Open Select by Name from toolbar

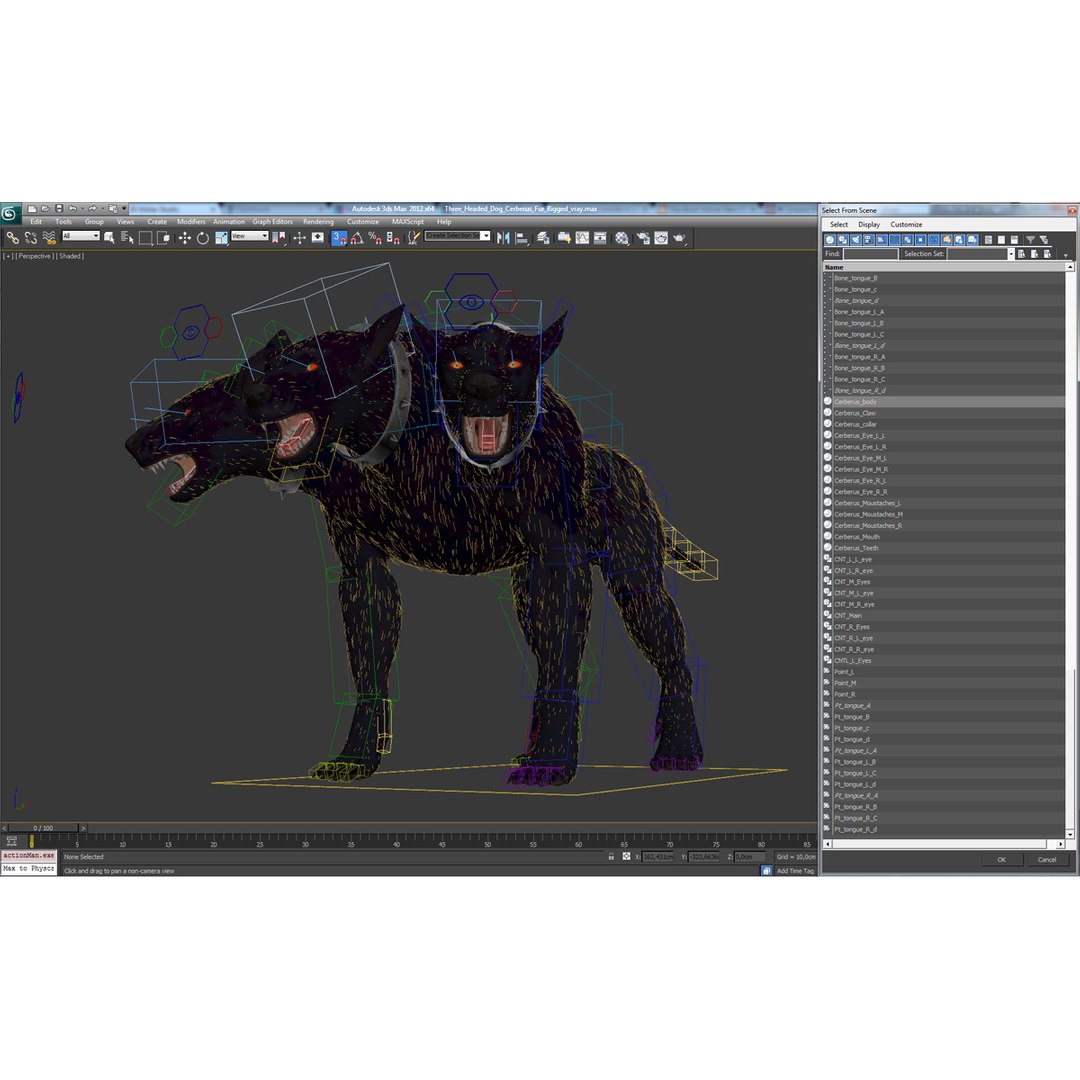[x=127, y=238]
